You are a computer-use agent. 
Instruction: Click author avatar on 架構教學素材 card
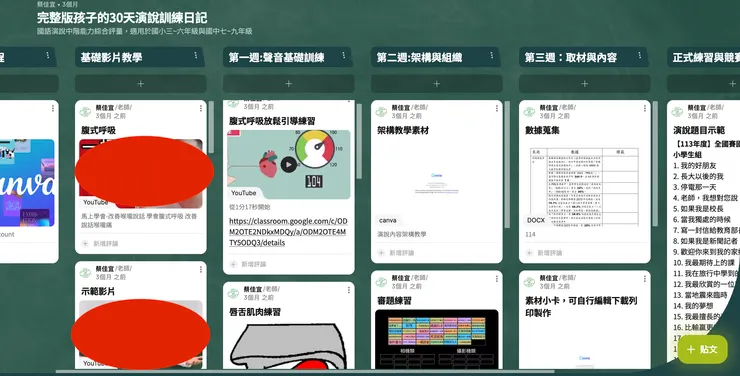[381, 111]
